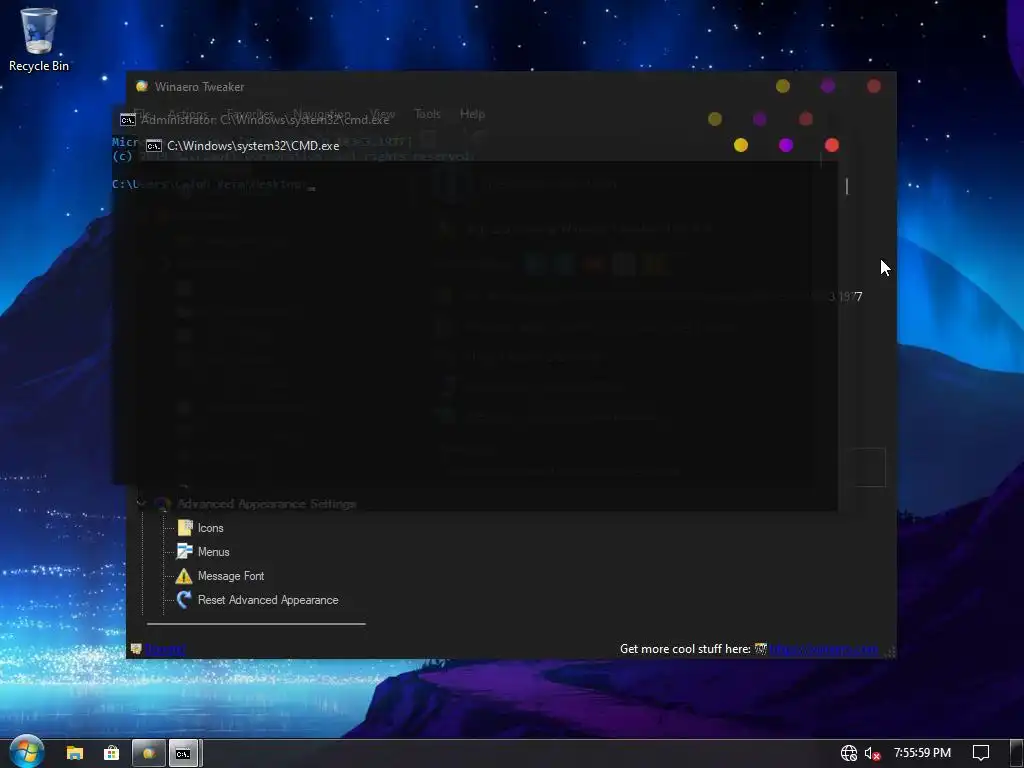Open the Start menu orb
This screenshot has height=768, width=1024.
tap(27, 752)
